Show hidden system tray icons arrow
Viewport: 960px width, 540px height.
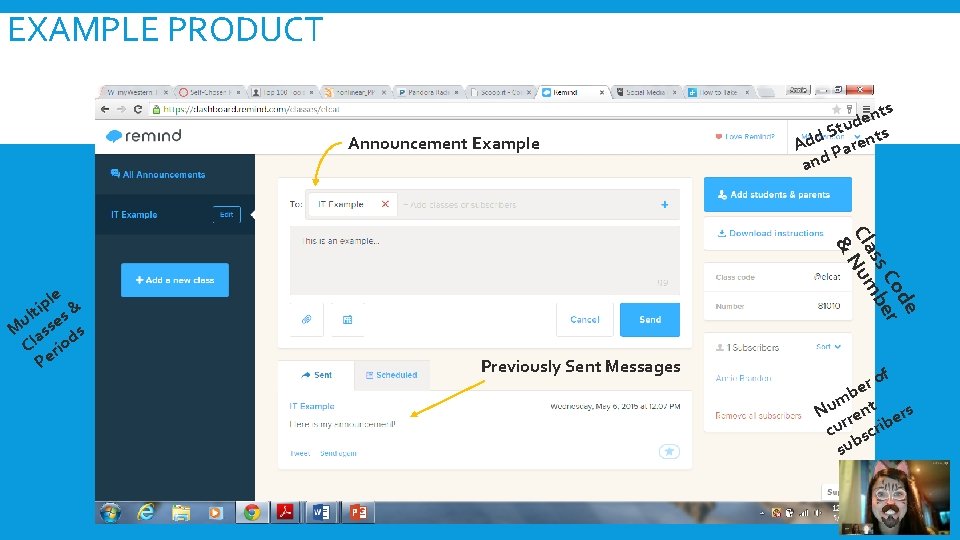coord(762,513)
